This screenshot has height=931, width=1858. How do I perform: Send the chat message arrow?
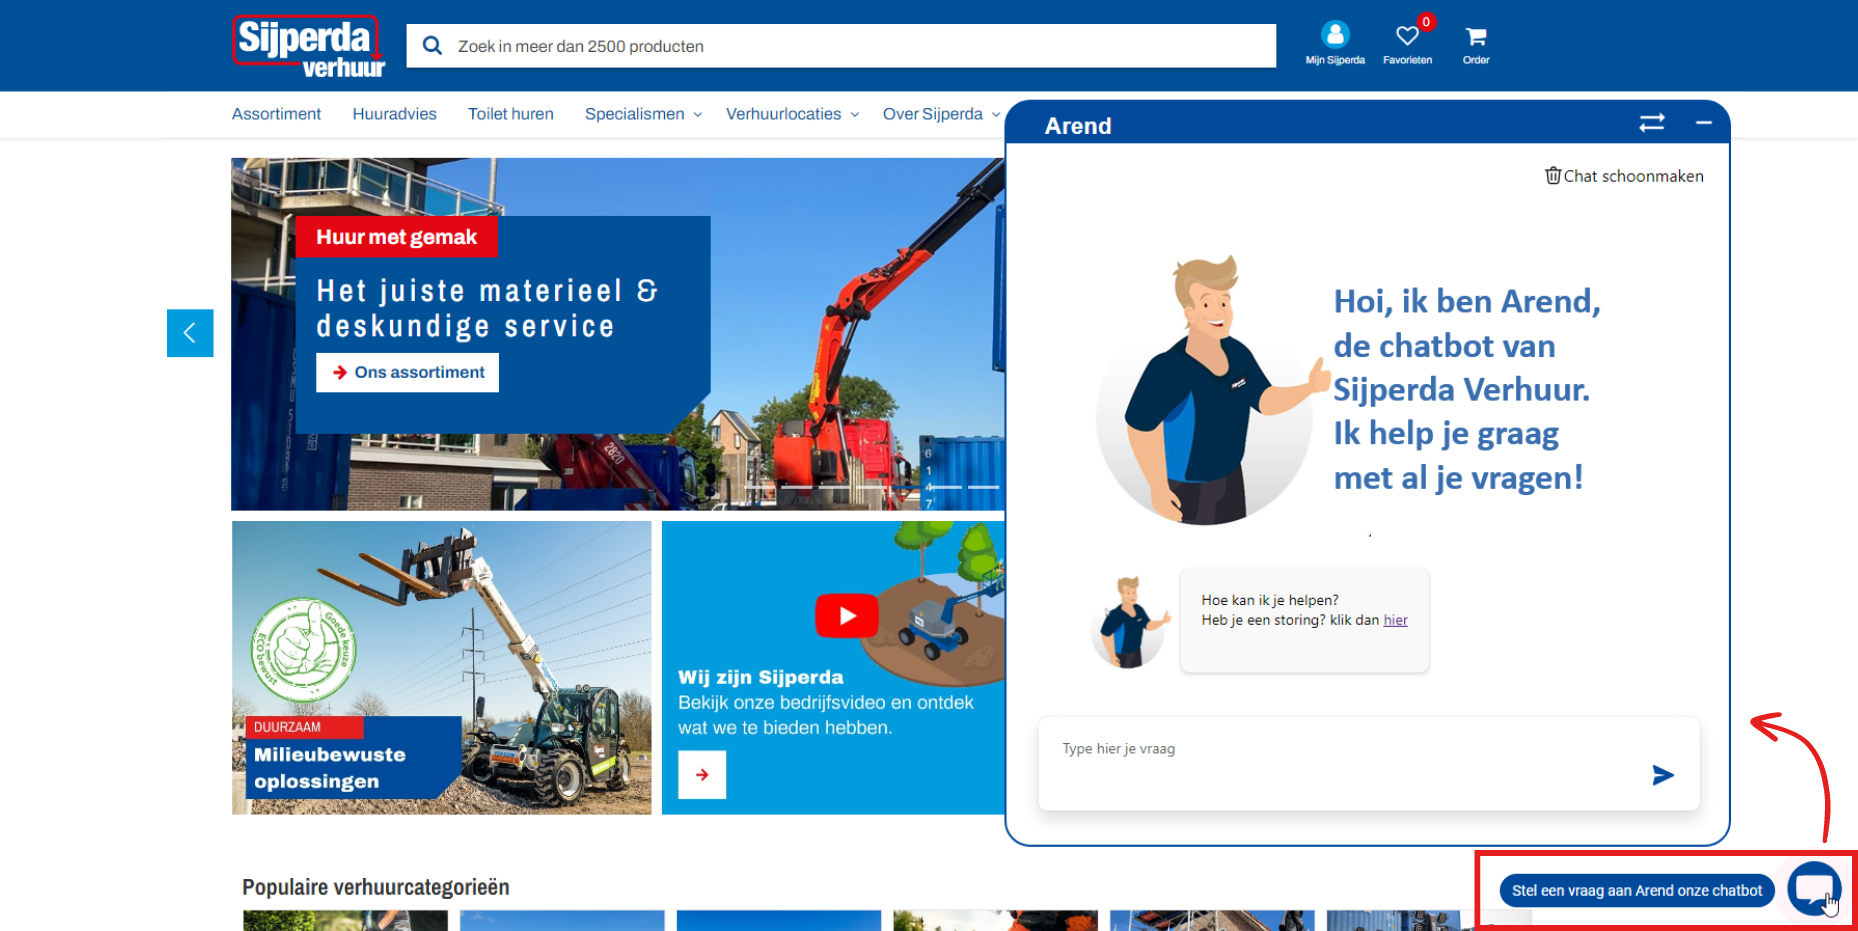1663,775
